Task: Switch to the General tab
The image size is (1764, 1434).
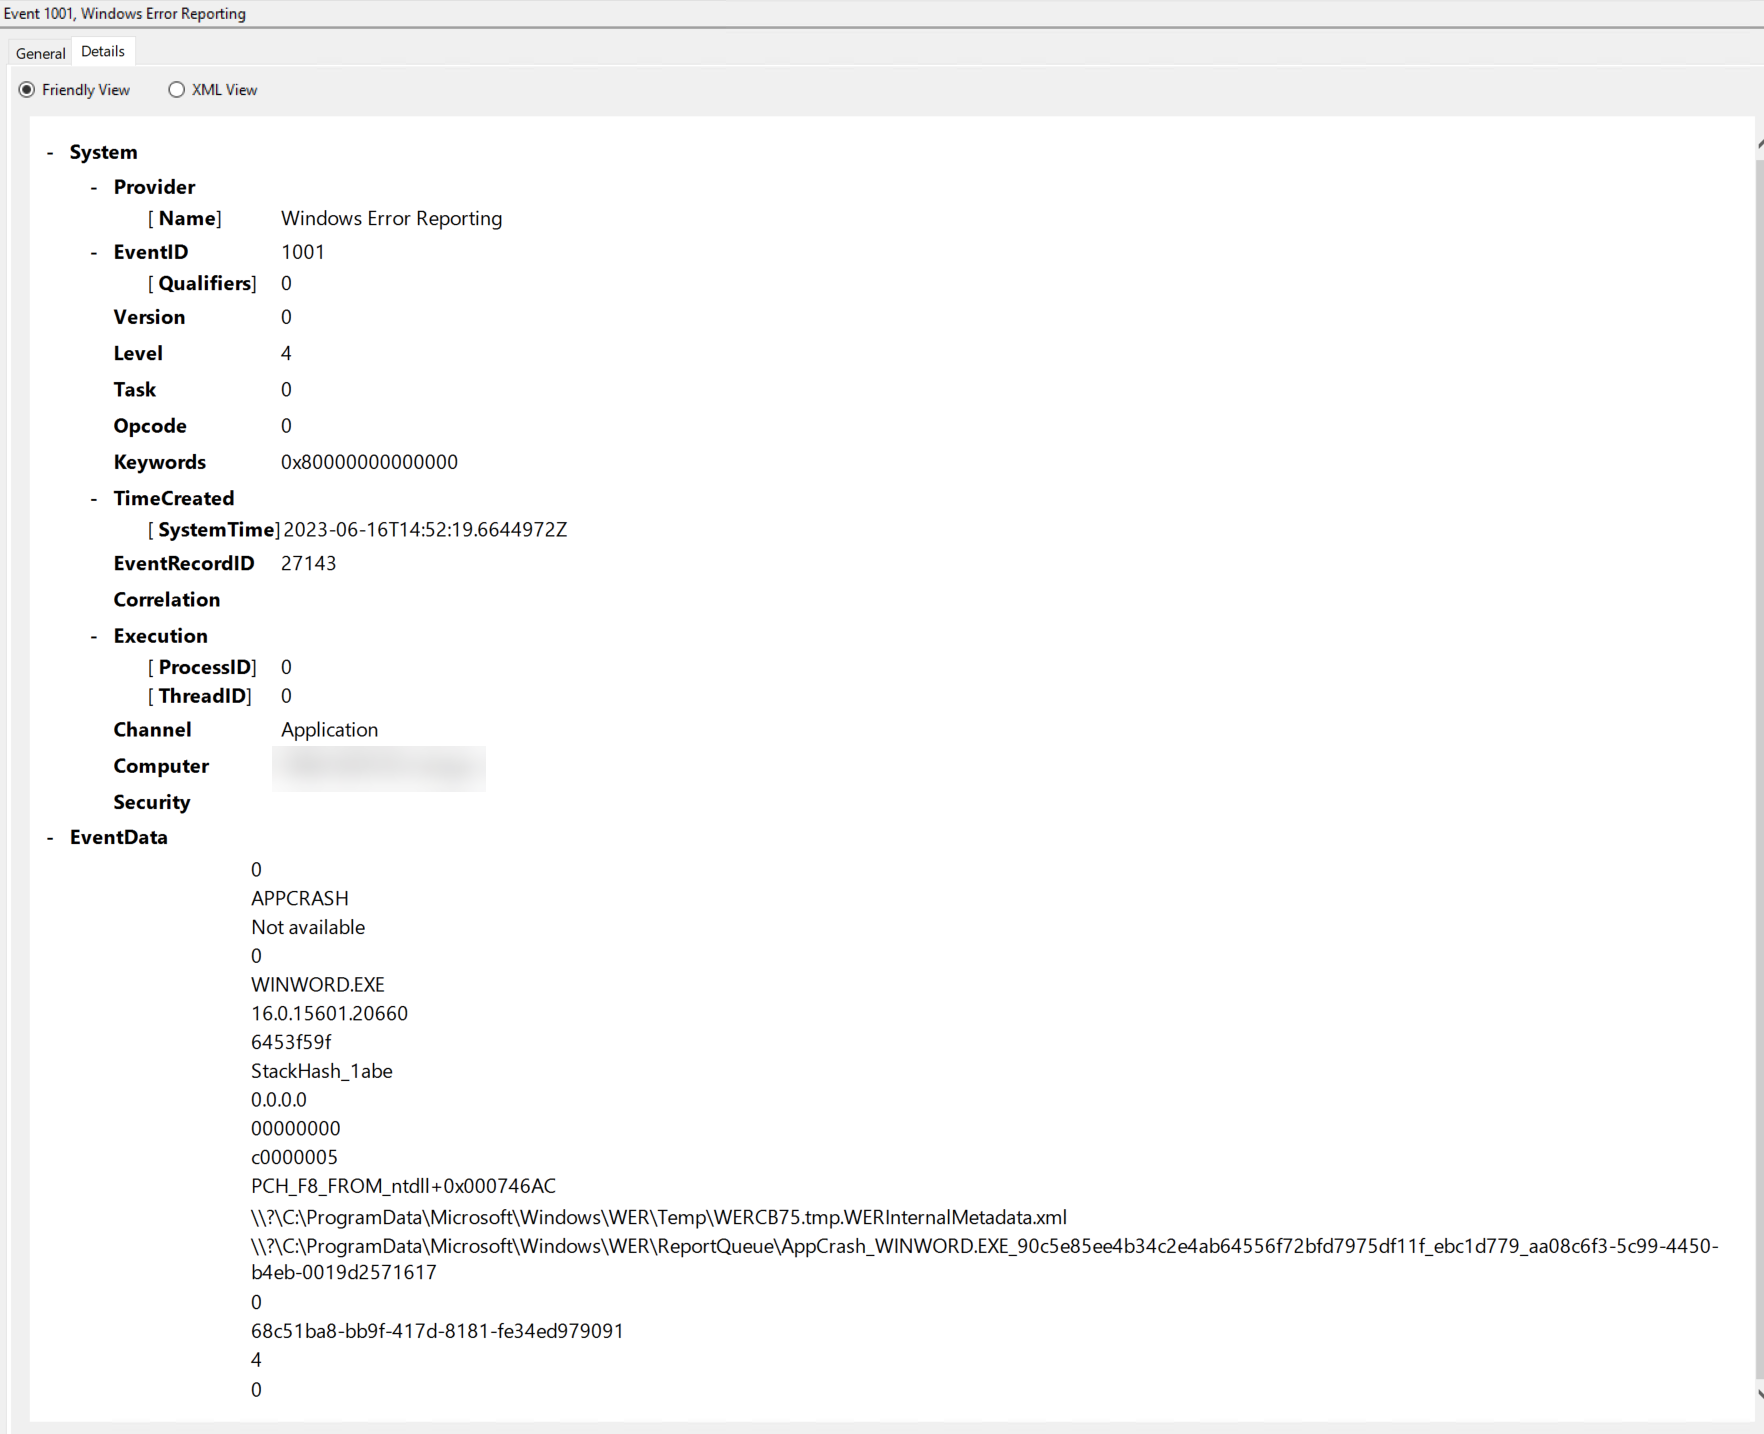Action: (40, 51)
